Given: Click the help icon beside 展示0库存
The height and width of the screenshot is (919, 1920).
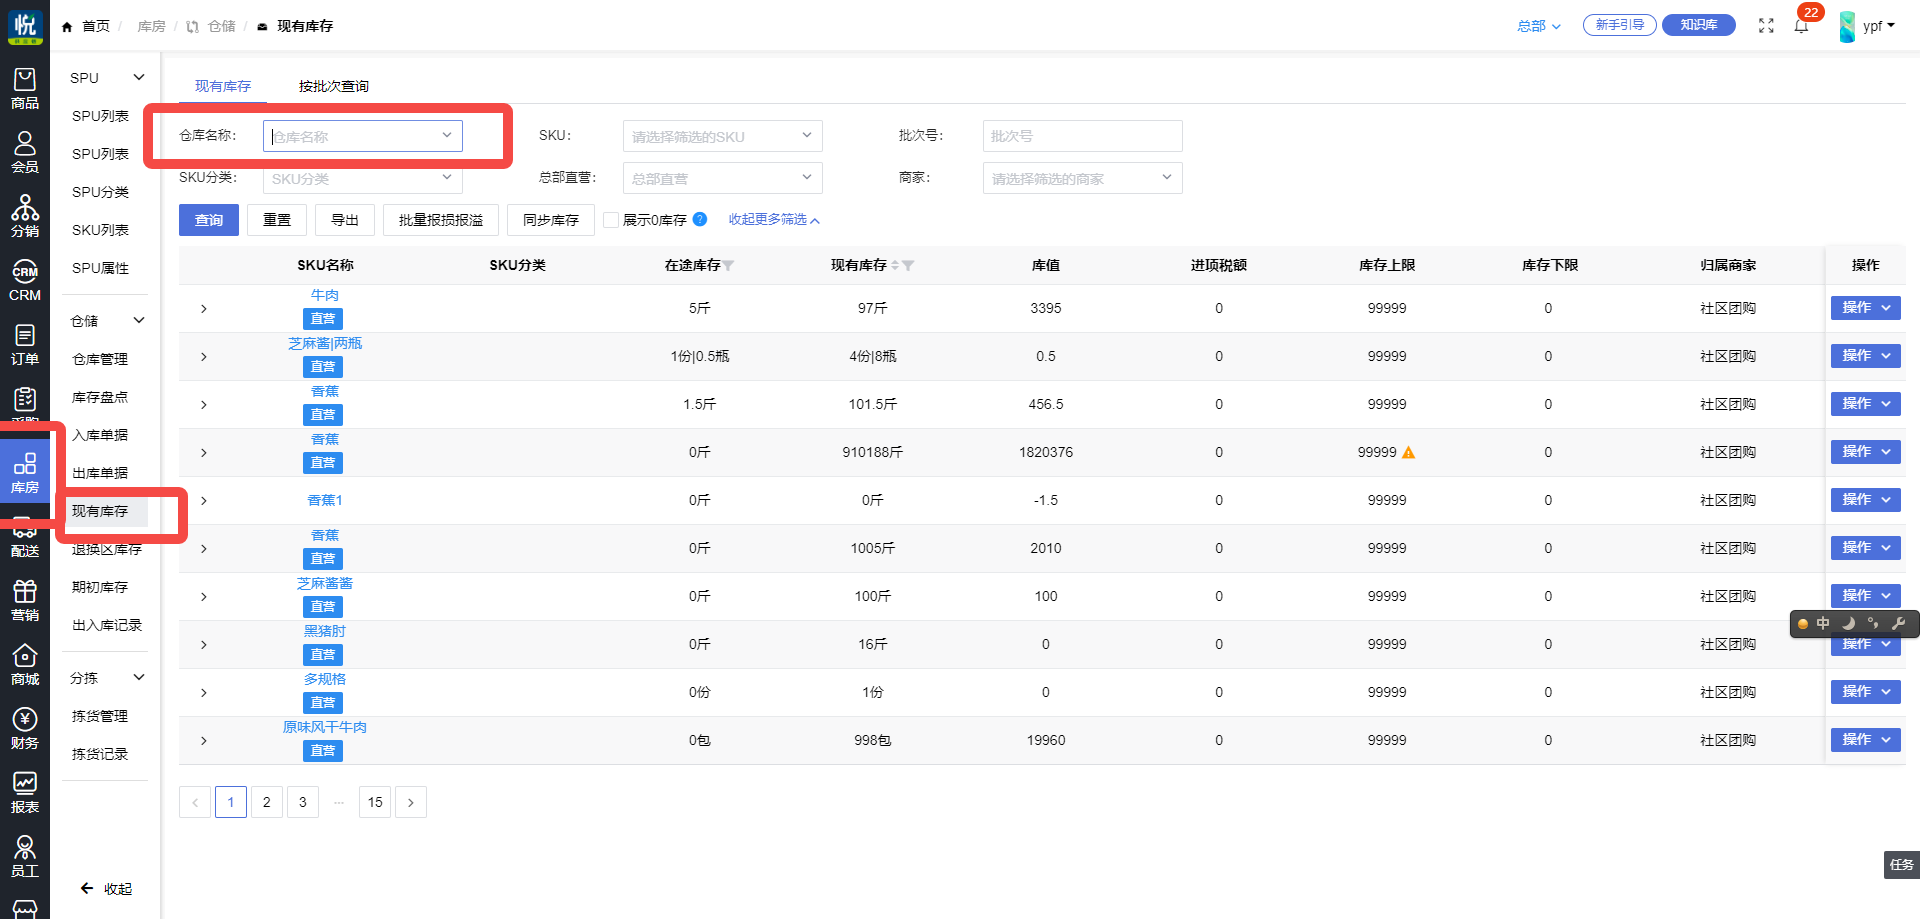Looking at the screenshot, I should coord(700,219).
